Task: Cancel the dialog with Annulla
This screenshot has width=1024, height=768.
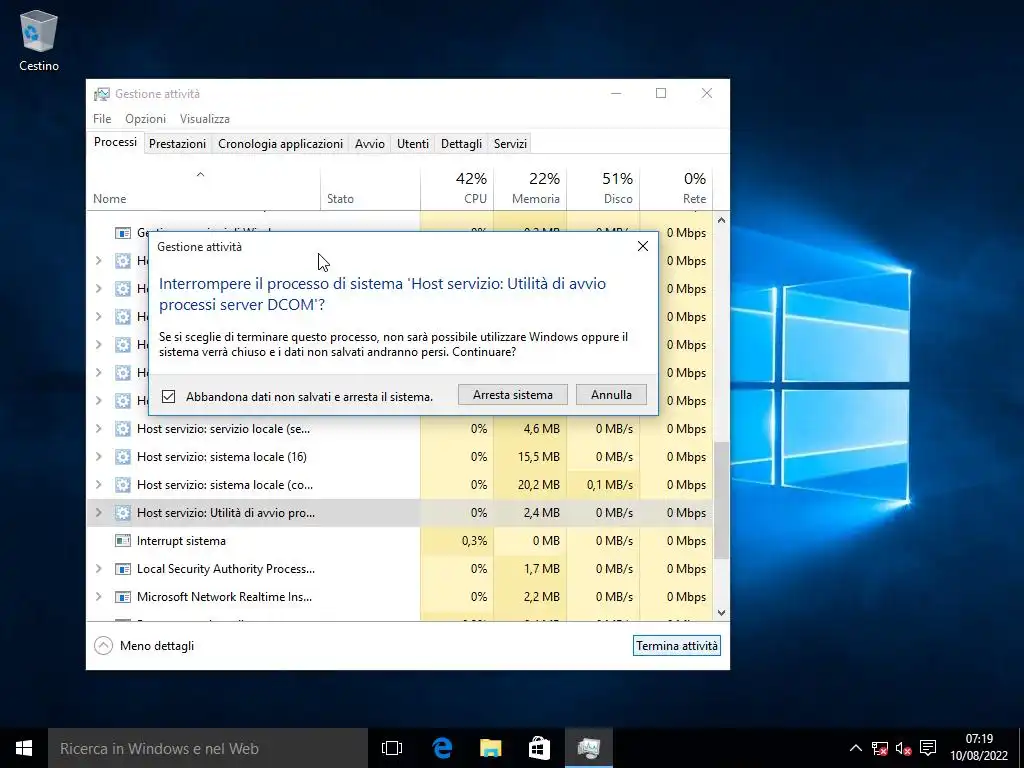Action: point(611,394)
